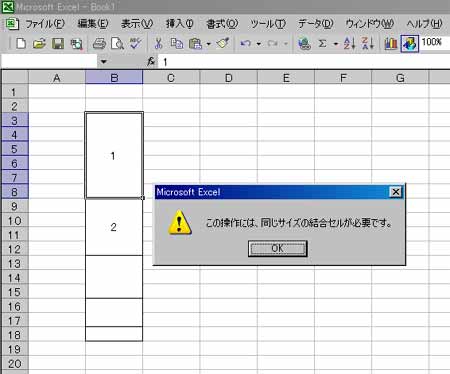Click the Redo arrow icon
The image size is (450, 374).
coord(273,43)
